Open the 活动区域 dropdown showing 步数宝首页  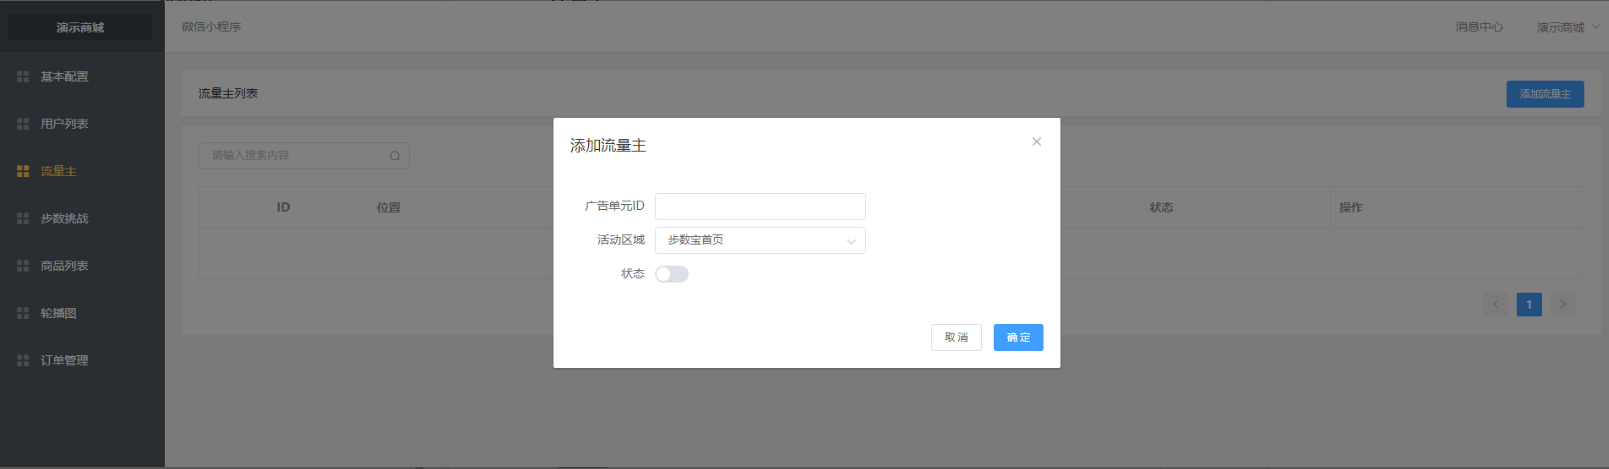click(x=760, y=240)
